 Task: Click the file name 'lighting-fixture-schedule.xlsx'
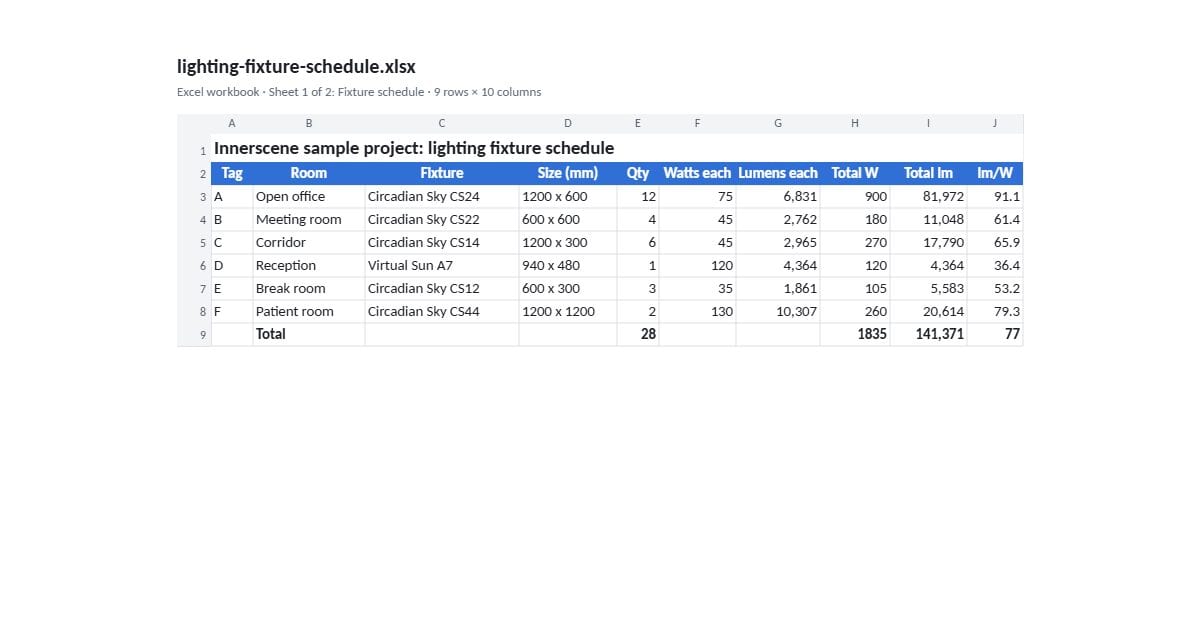pyautogui.click(x=296, y=67)
